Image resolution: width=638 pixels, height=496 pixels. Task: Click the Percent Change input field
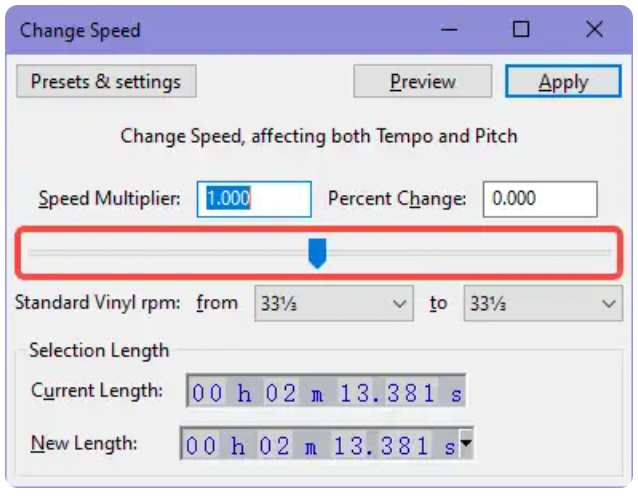[x=540, y=199]
